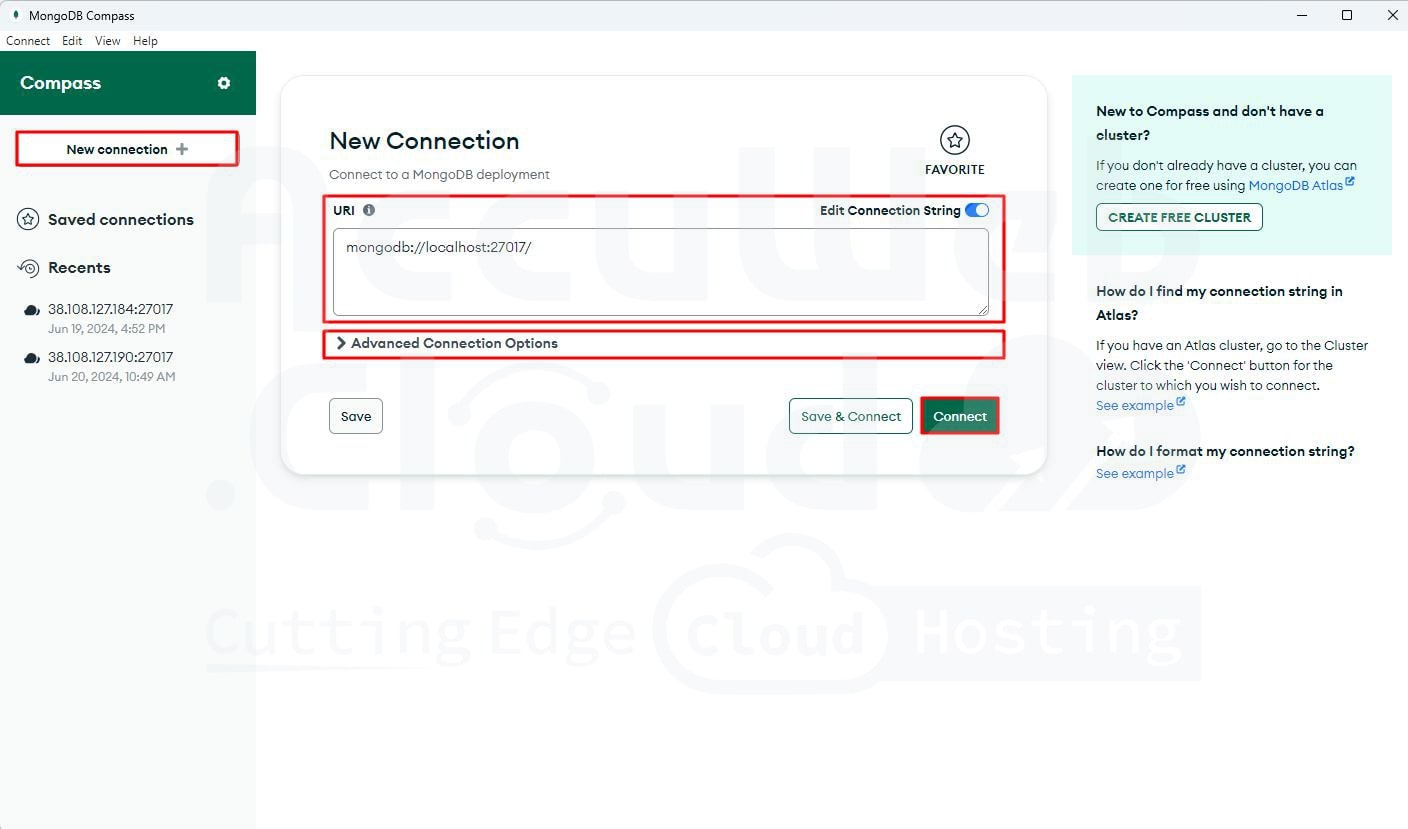The image size is (1408, 829).
Task: Click Recents heading text
Action: coord(79,267)
